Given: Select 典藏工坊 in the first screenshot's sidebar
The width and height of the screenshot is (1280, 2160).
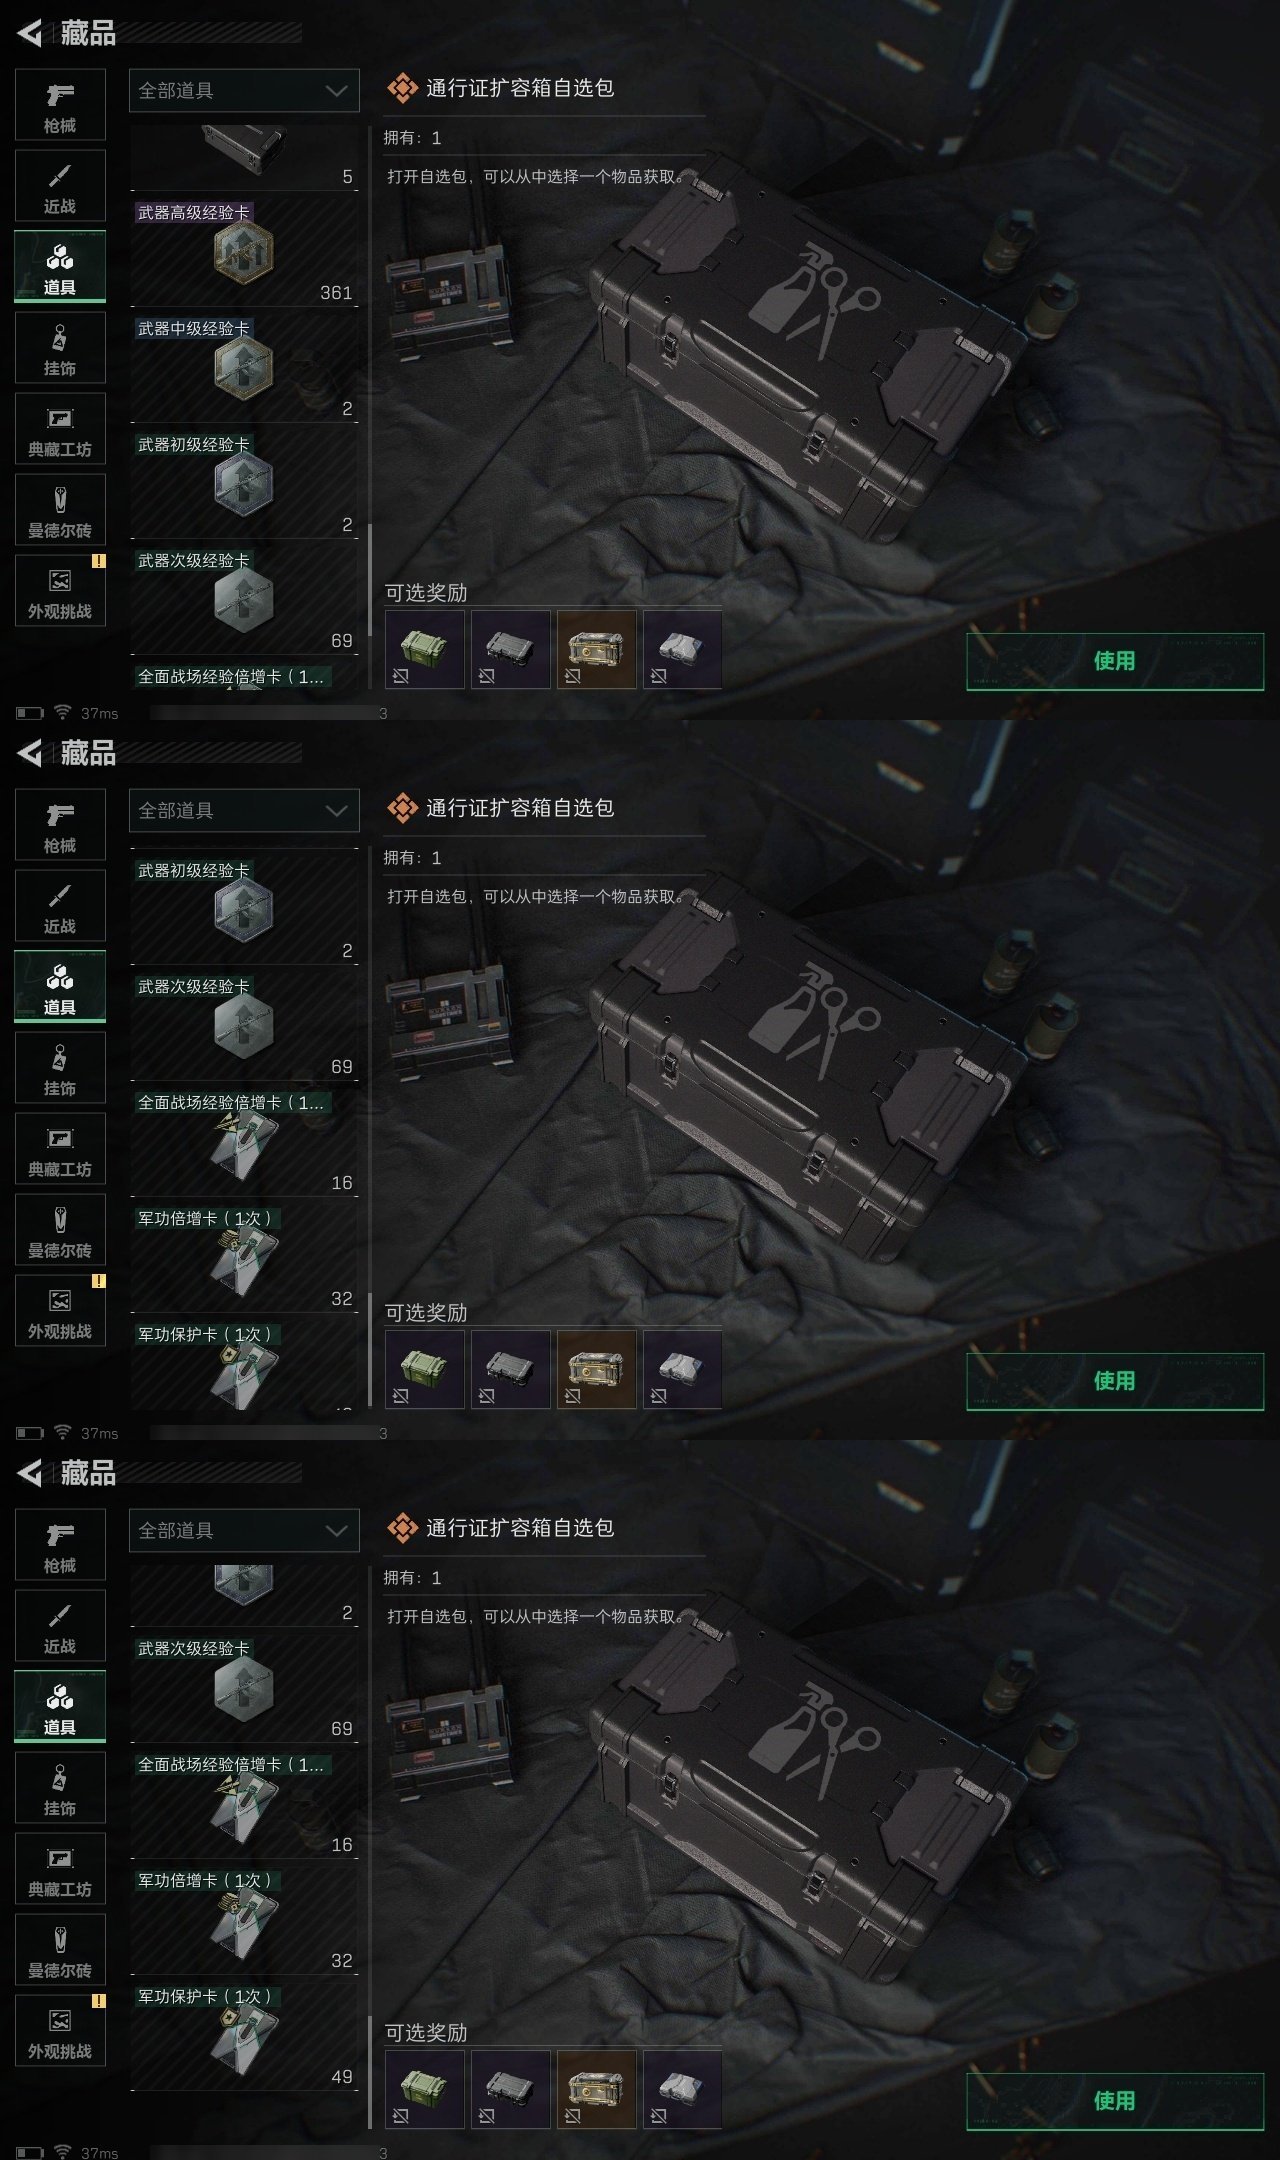Looking at the screenshot, I should (60, 429).
